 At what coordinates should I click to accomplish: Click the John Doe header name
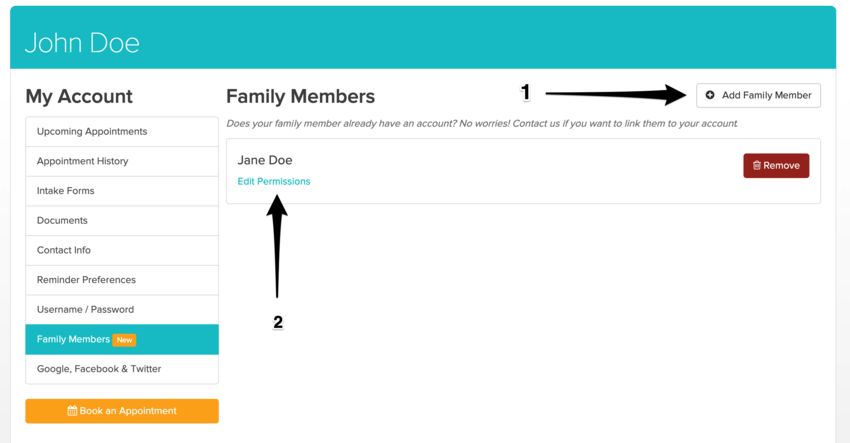coord(82,43)
